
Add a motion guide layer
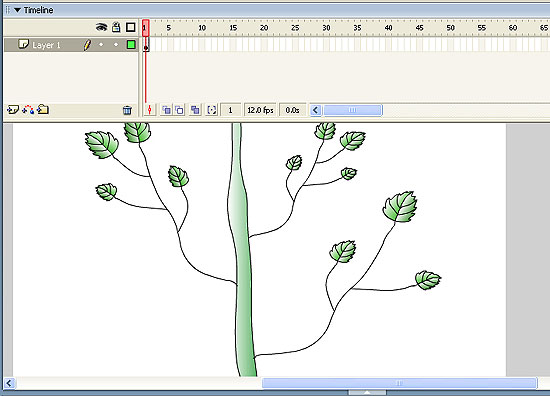(28, 110)
